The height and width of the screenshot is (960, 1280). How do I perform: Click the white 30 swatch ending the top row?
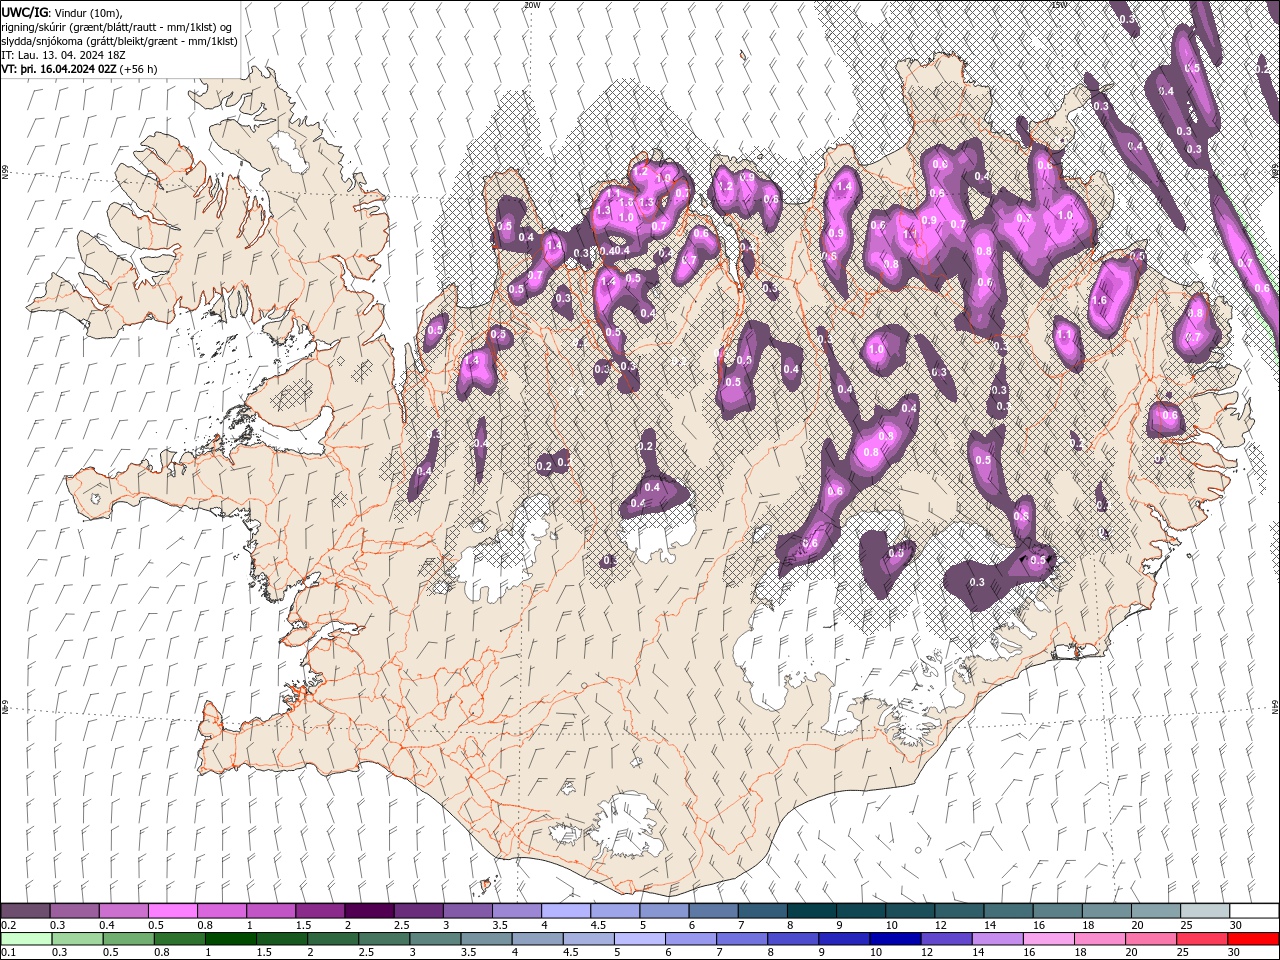point(1254,911)
